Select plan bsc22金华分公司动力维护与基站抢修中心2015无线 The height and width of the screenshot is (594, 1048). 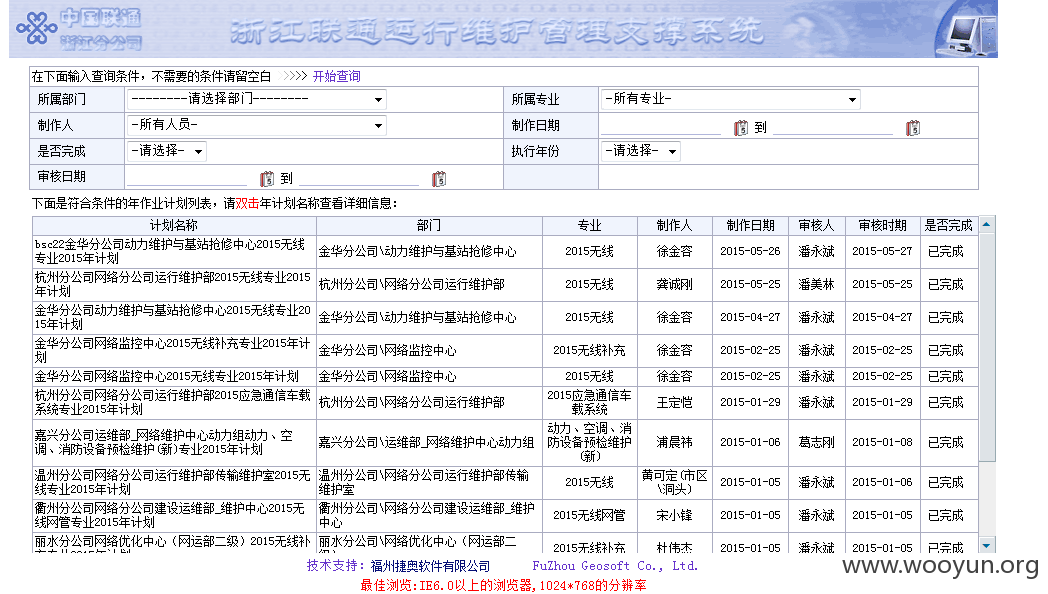[174, 252]
